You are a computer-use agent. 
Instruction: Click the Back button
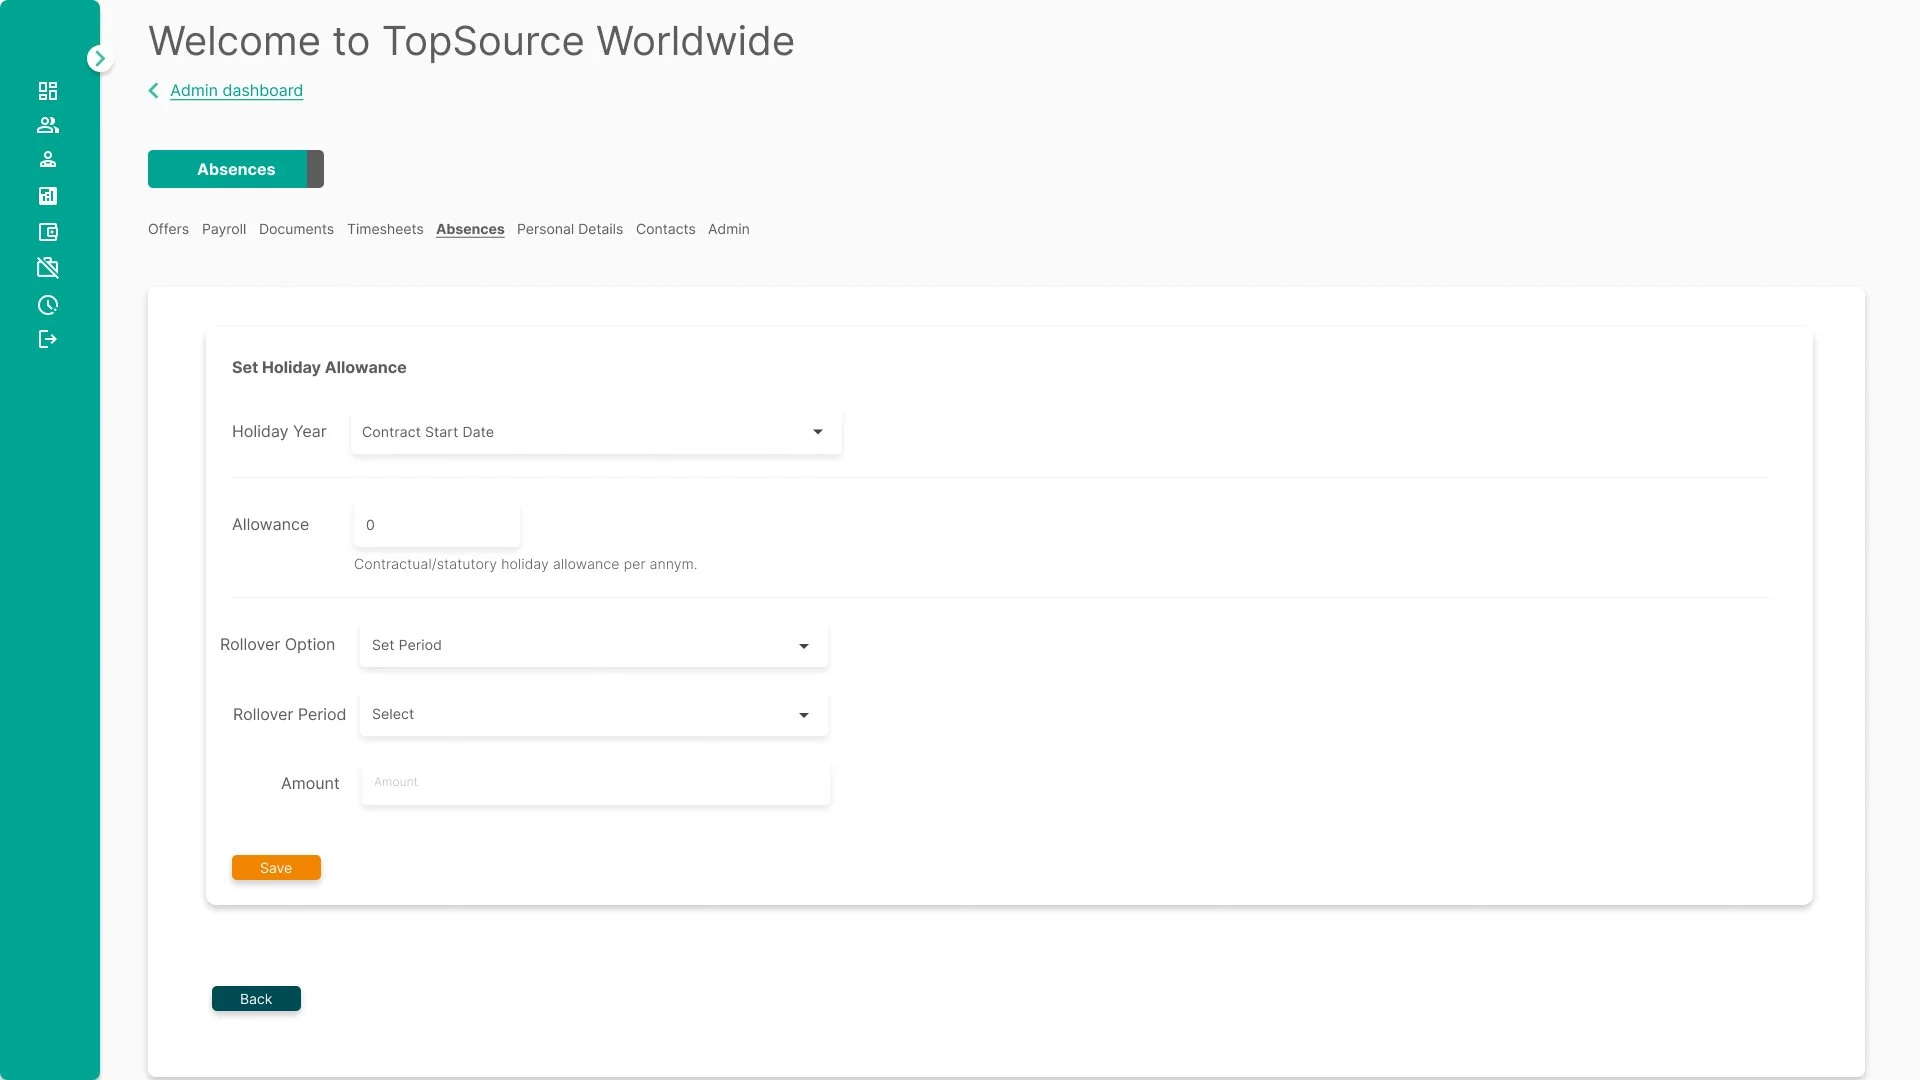click(256, 999)
